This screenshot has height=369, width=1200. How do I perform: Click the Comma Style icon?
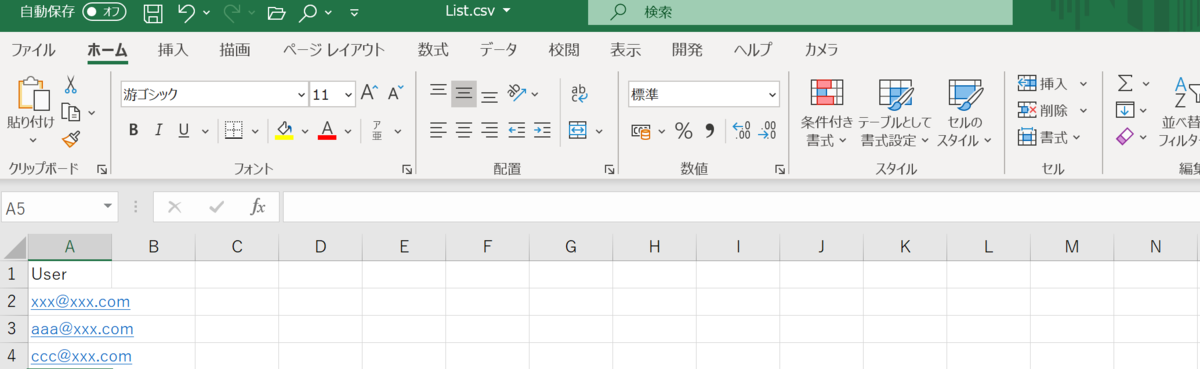click(709, 130)
